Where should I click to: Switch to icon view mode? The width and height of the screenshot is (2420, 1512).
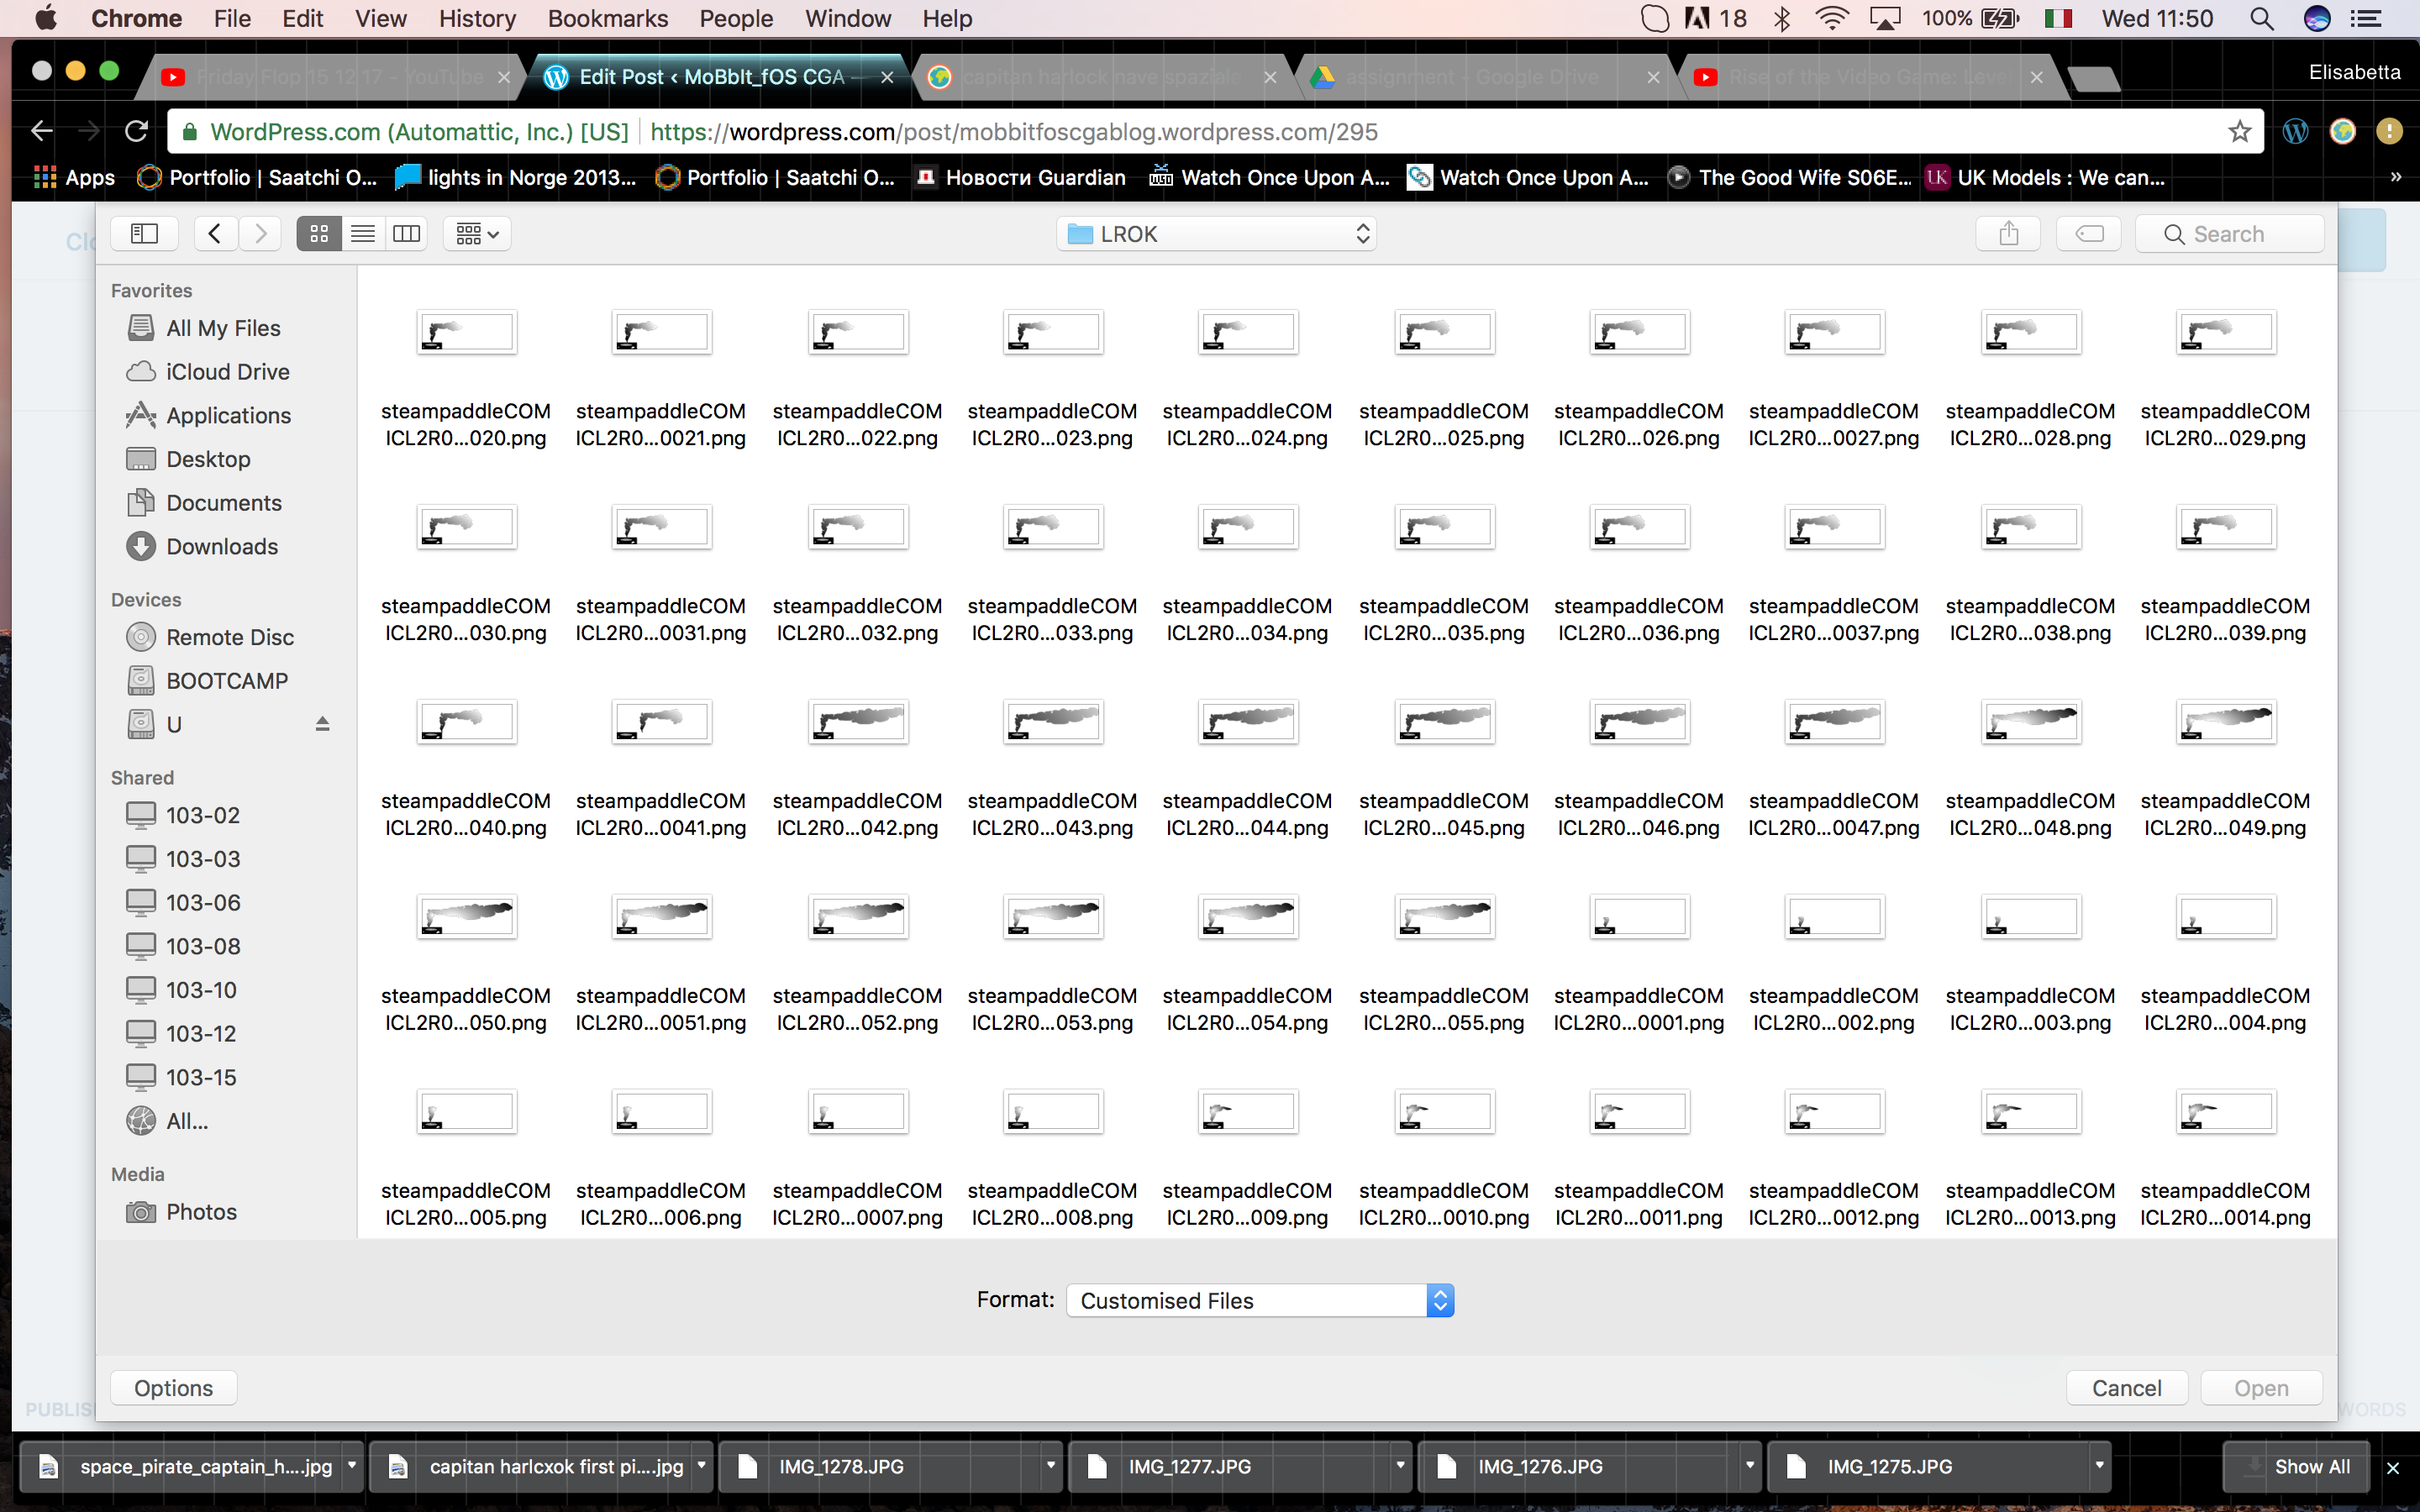coord(319,233)
